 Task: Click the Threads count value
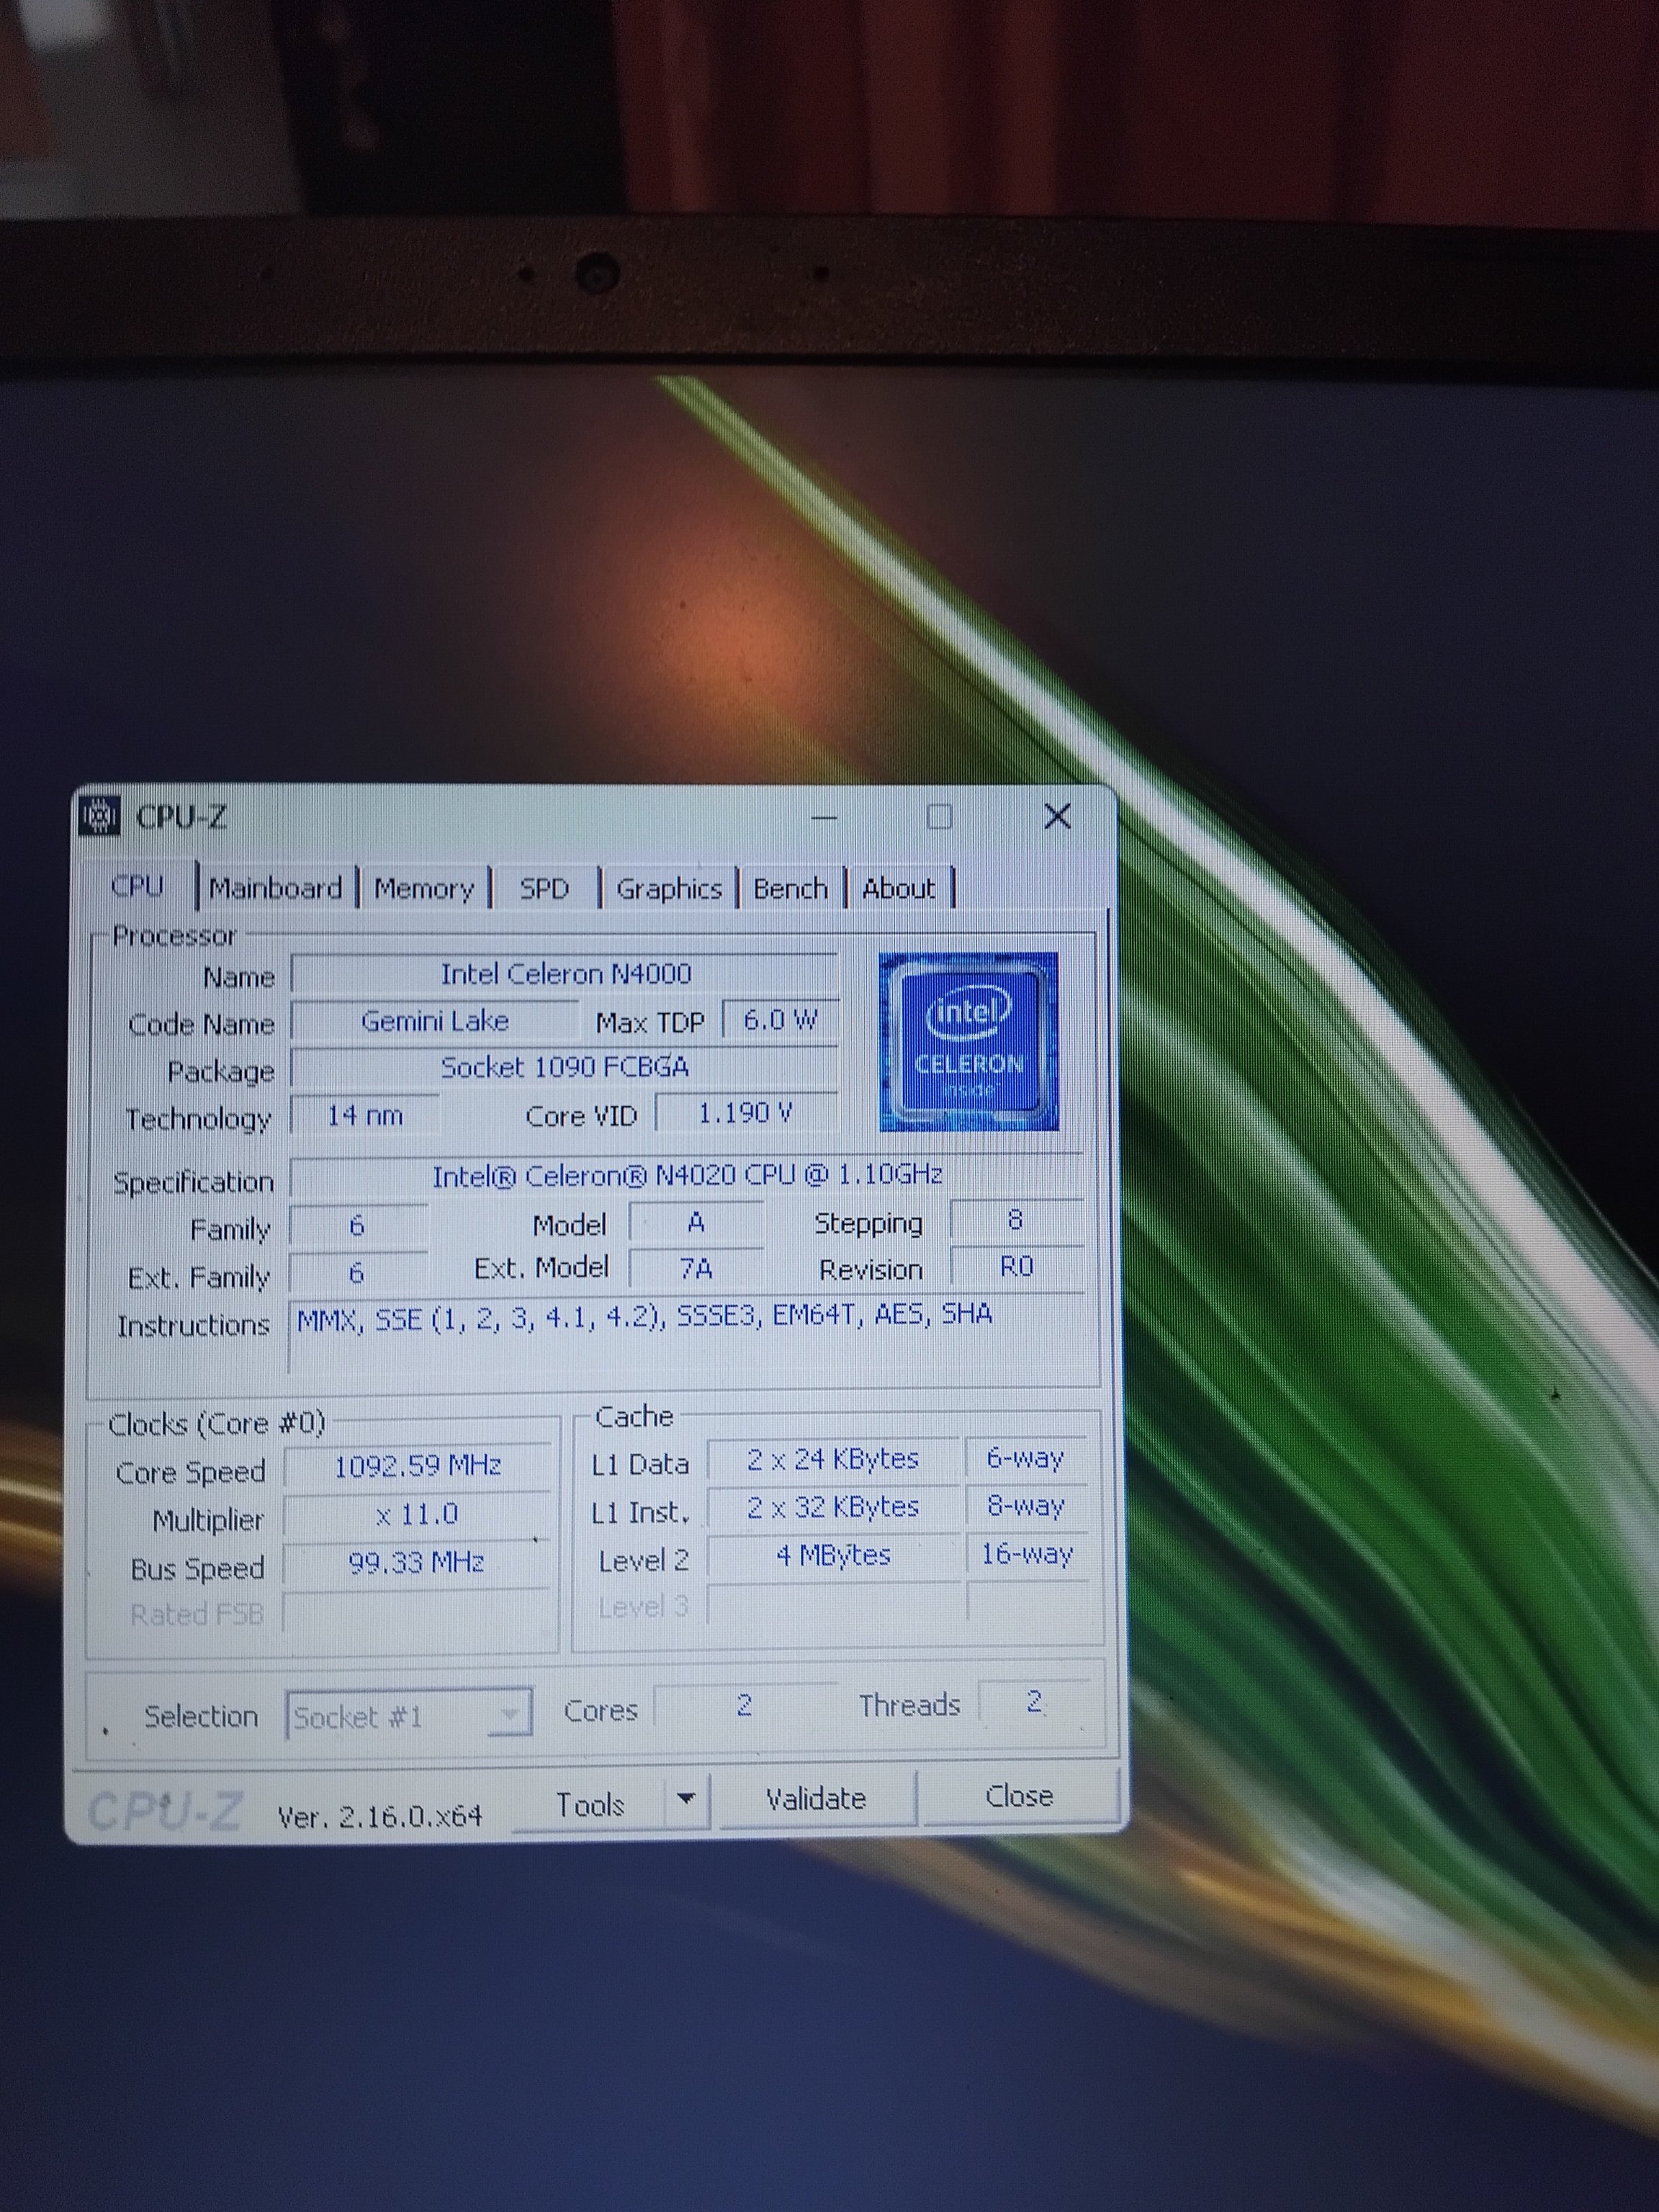(x=1034, y=1701)
